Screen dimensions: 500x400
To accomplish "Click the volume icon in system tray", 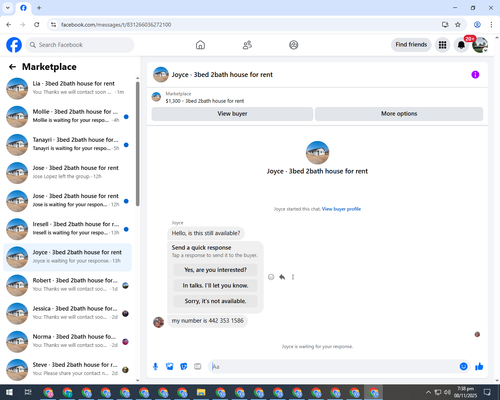I will point(447,392).
